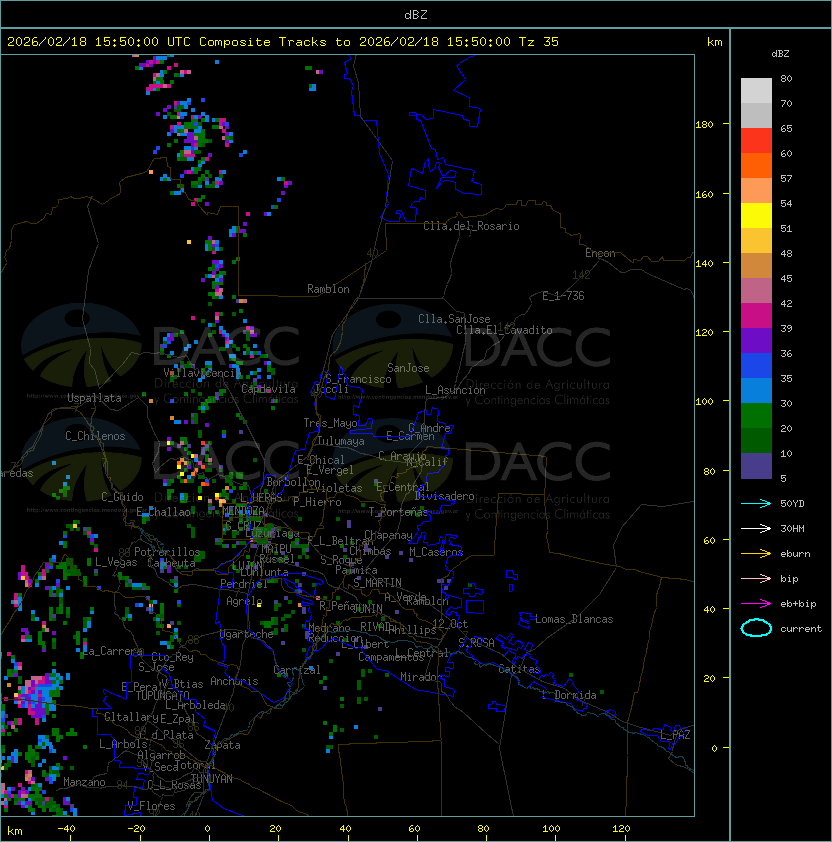Click the 'dBZ' legend heading
Image resolution: width=832 pixels, height=842 pixels.
(x=780, y=54)
